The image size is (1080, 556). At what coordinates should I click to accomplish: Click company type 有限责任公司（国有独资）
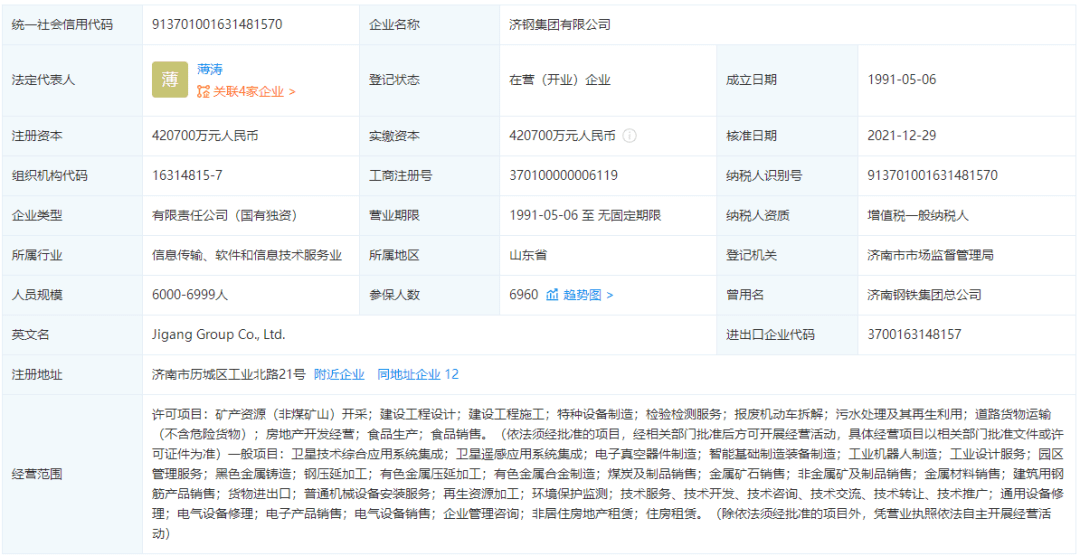225,216
